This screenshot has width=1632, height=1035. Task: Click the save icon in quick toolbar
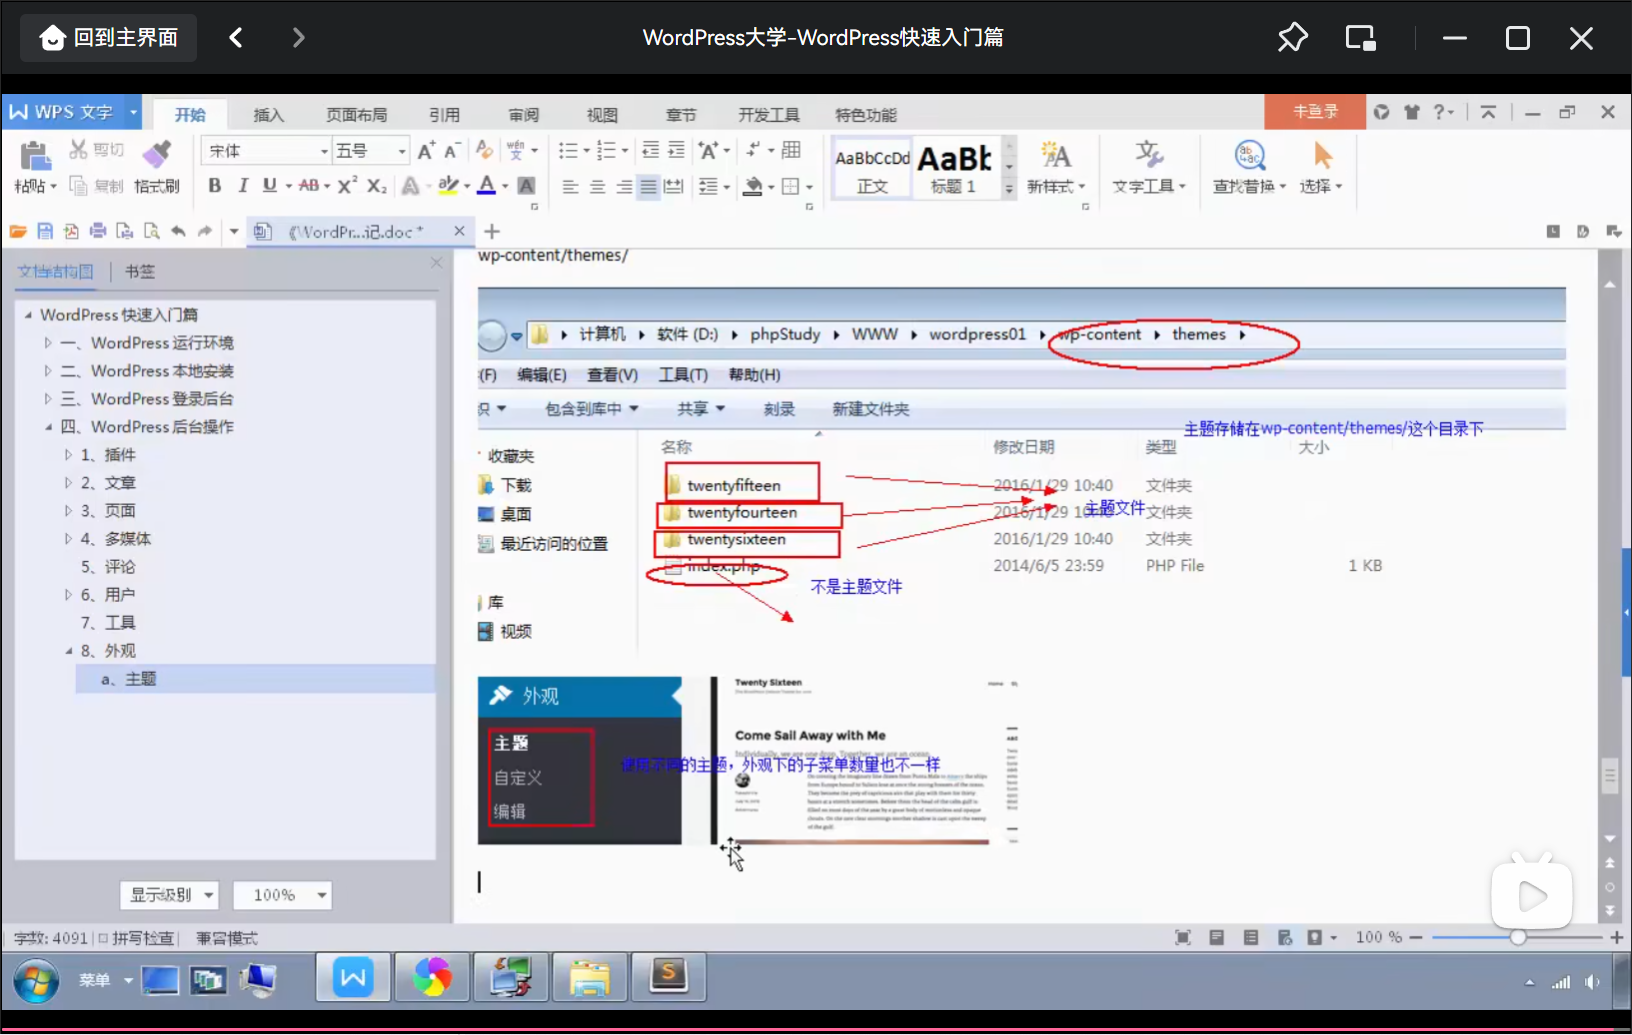[45, 231]
